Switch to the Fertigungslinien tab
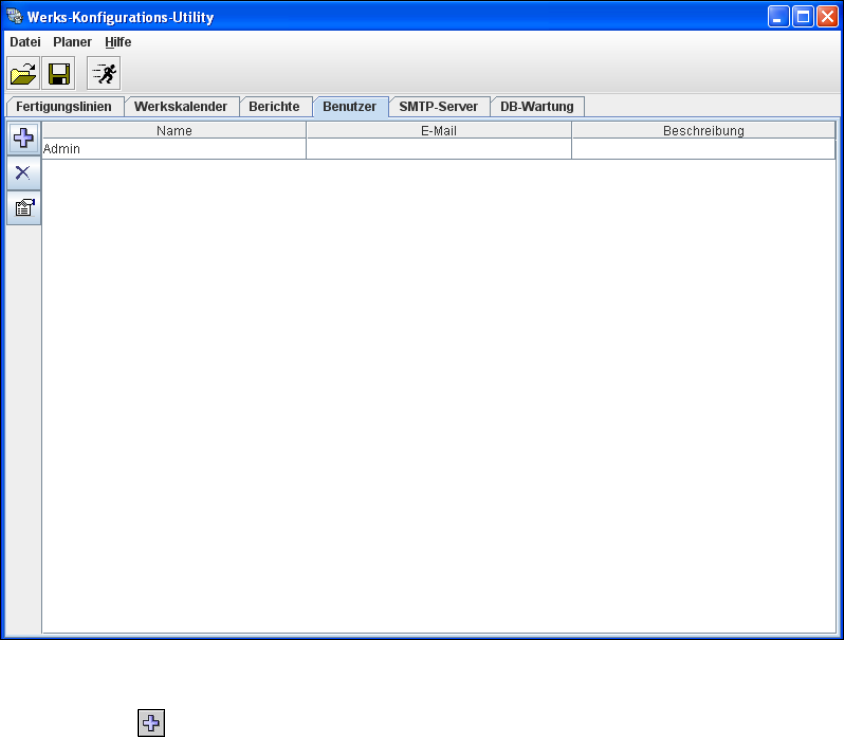Viewport: 844px width, 737px height. pos(64,107)
